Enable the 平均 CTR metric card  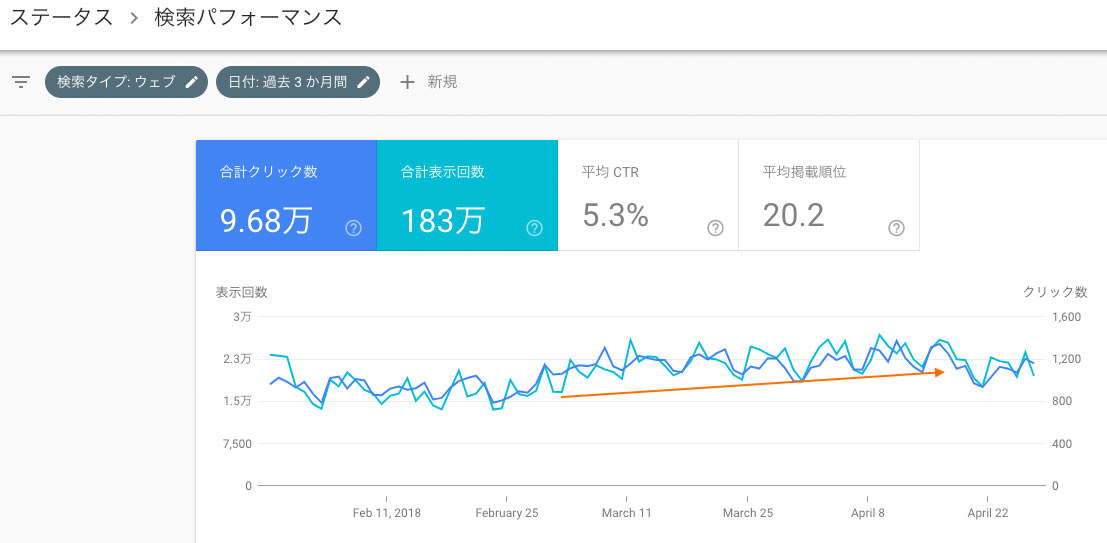[647, 195]
